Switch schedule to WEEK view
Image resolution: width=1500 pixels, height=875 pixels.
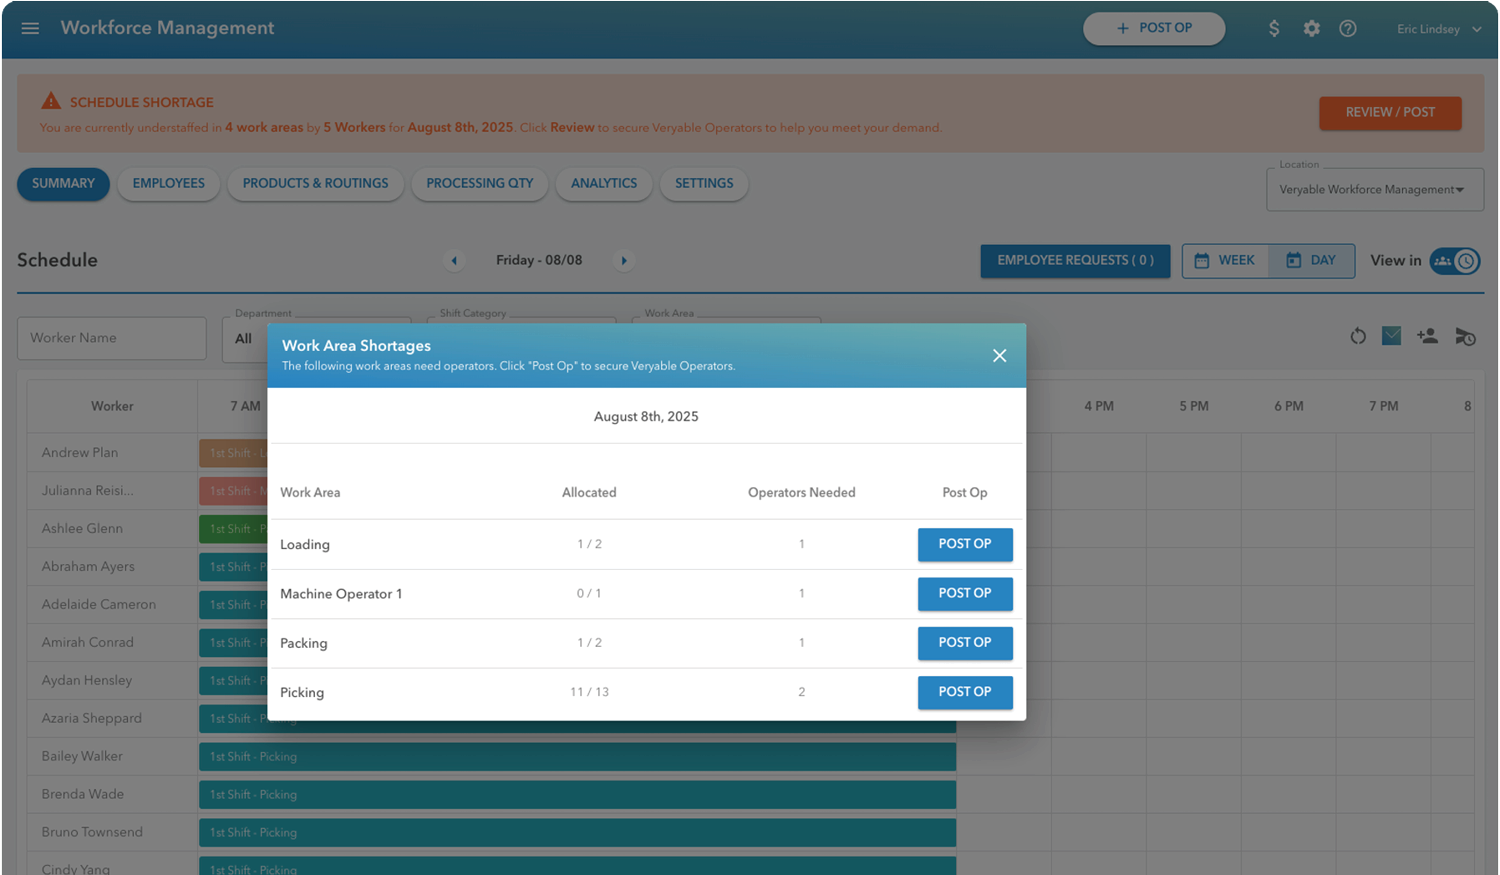[1225, 260]
